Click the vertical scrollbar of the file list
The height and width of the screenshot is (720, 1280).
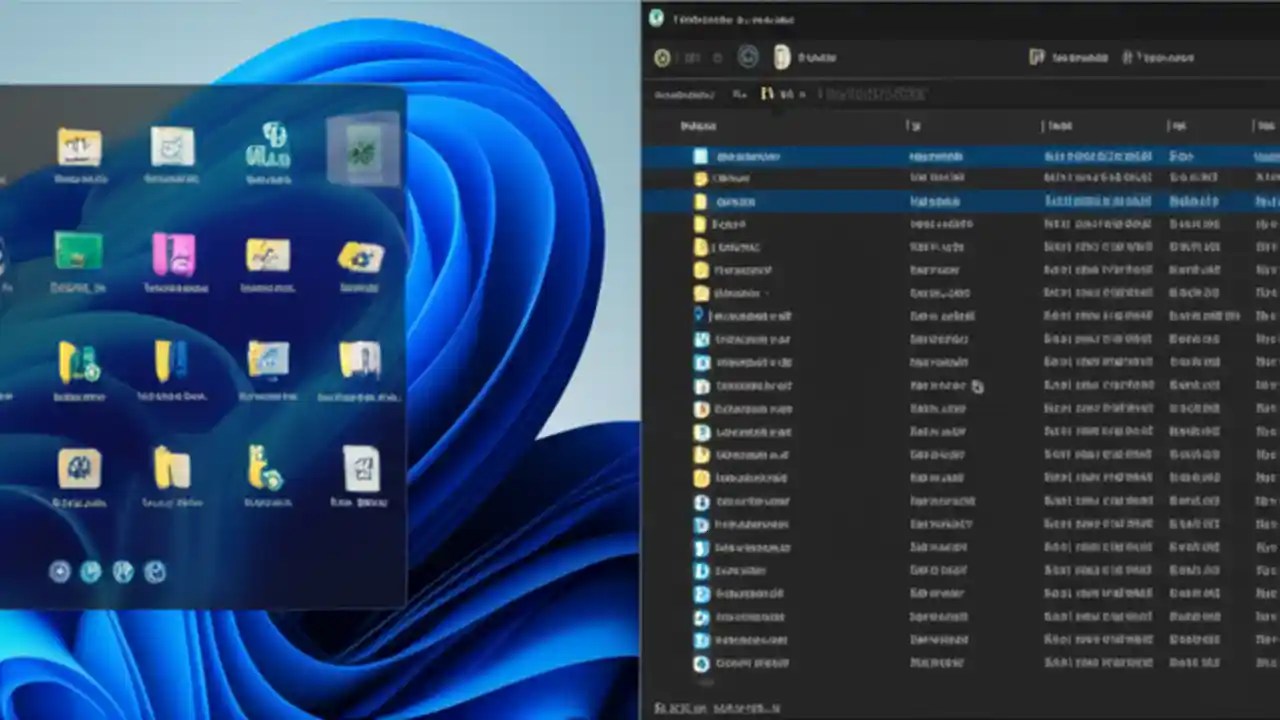pyautogui.click(x=1274, y=400)
